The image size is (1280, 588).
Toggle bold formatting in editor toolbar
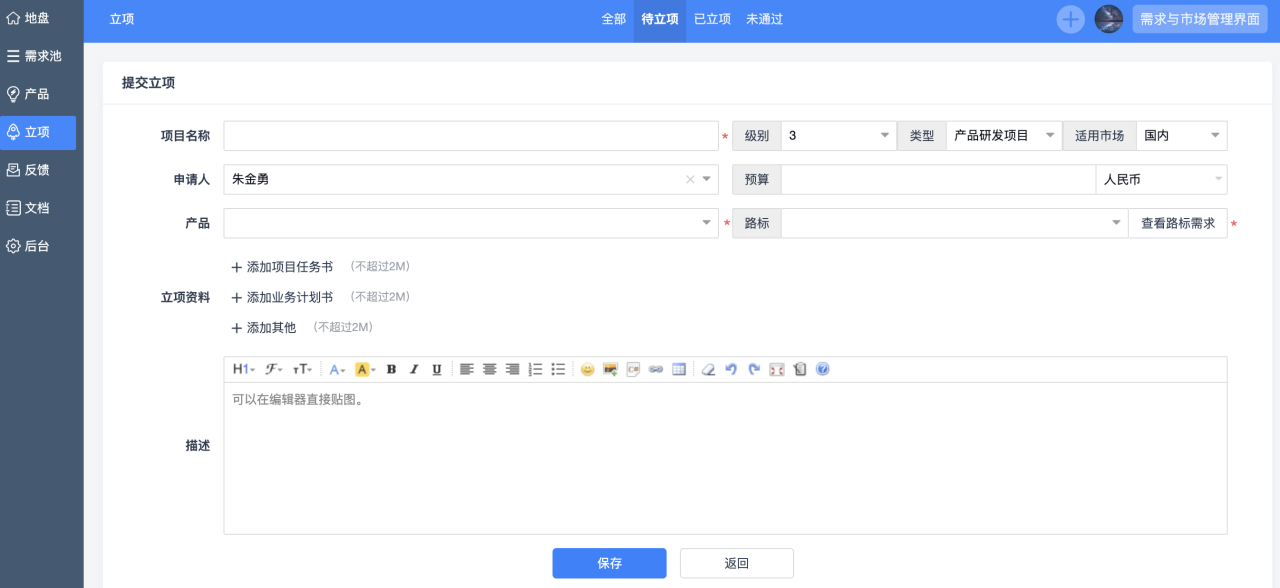pos(391,369)
